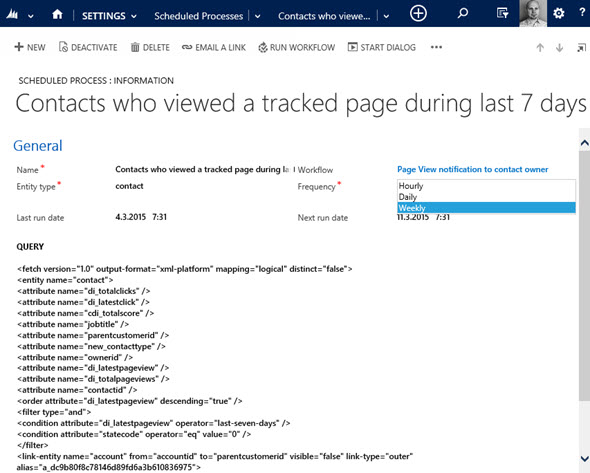
Task: Click the statecode condition line
Action: [134, 434]
